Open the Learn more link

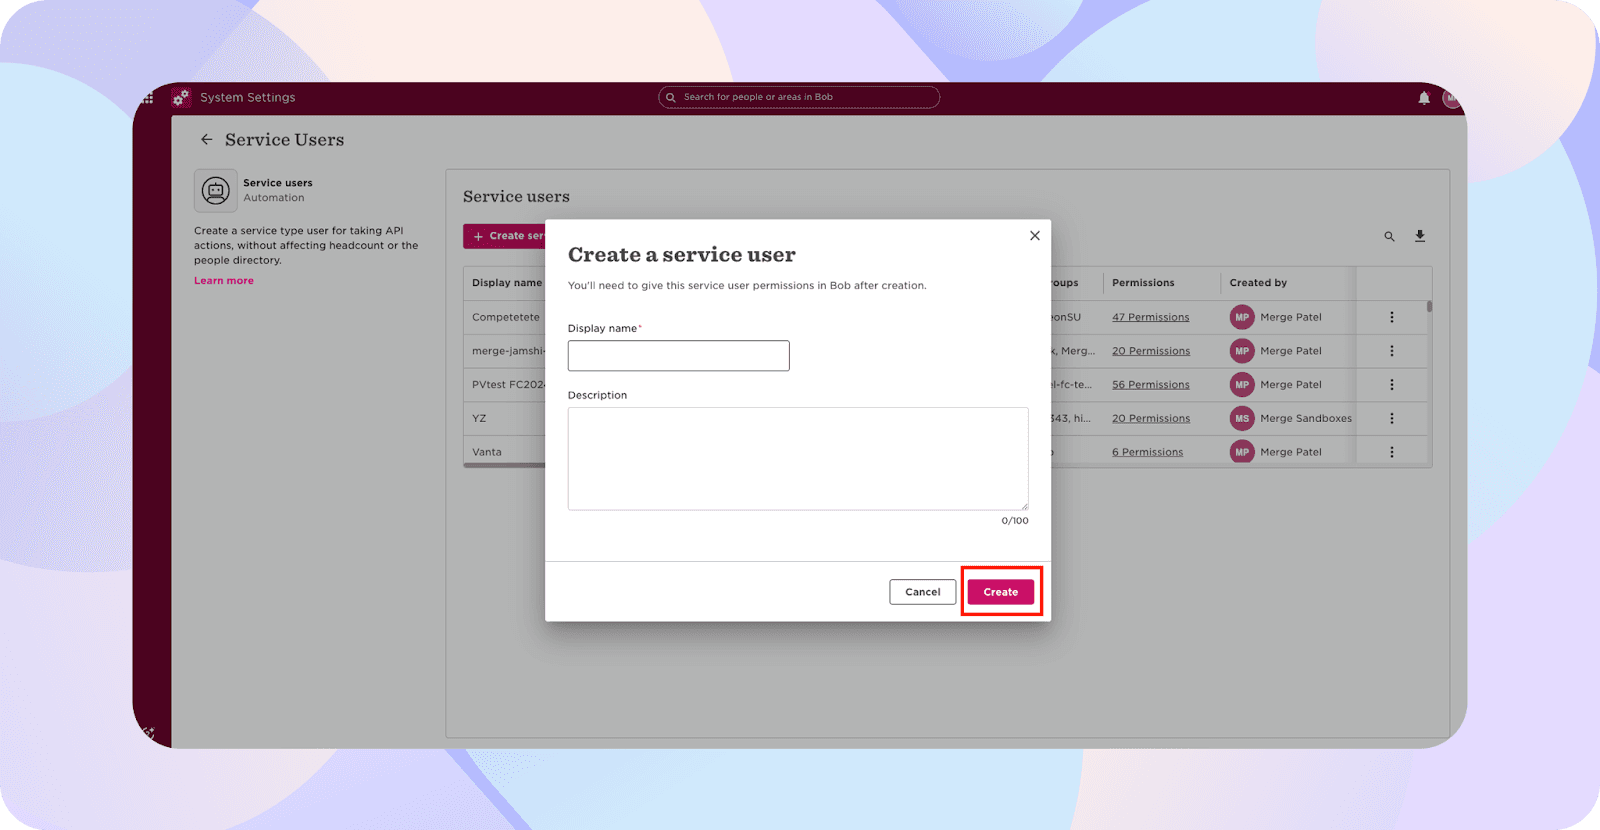point(224,281)
